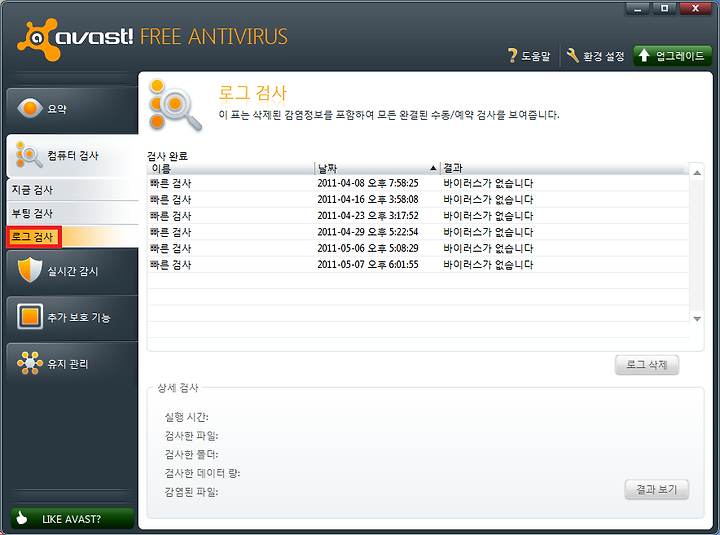Open the 요약 summary section
The image size is (720, 535).
72,109
